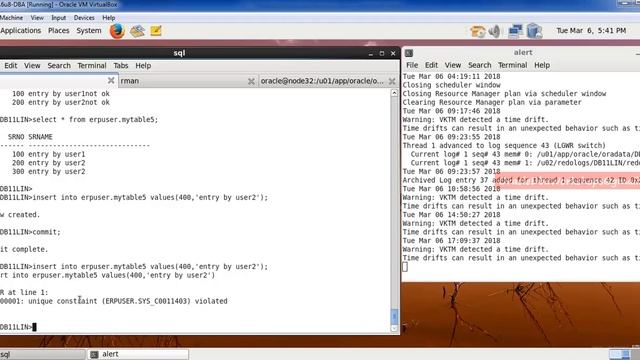This screenshot has height=360, width=640.
Task: Open Help menu in alert window
Action: [x=542, y=65]
